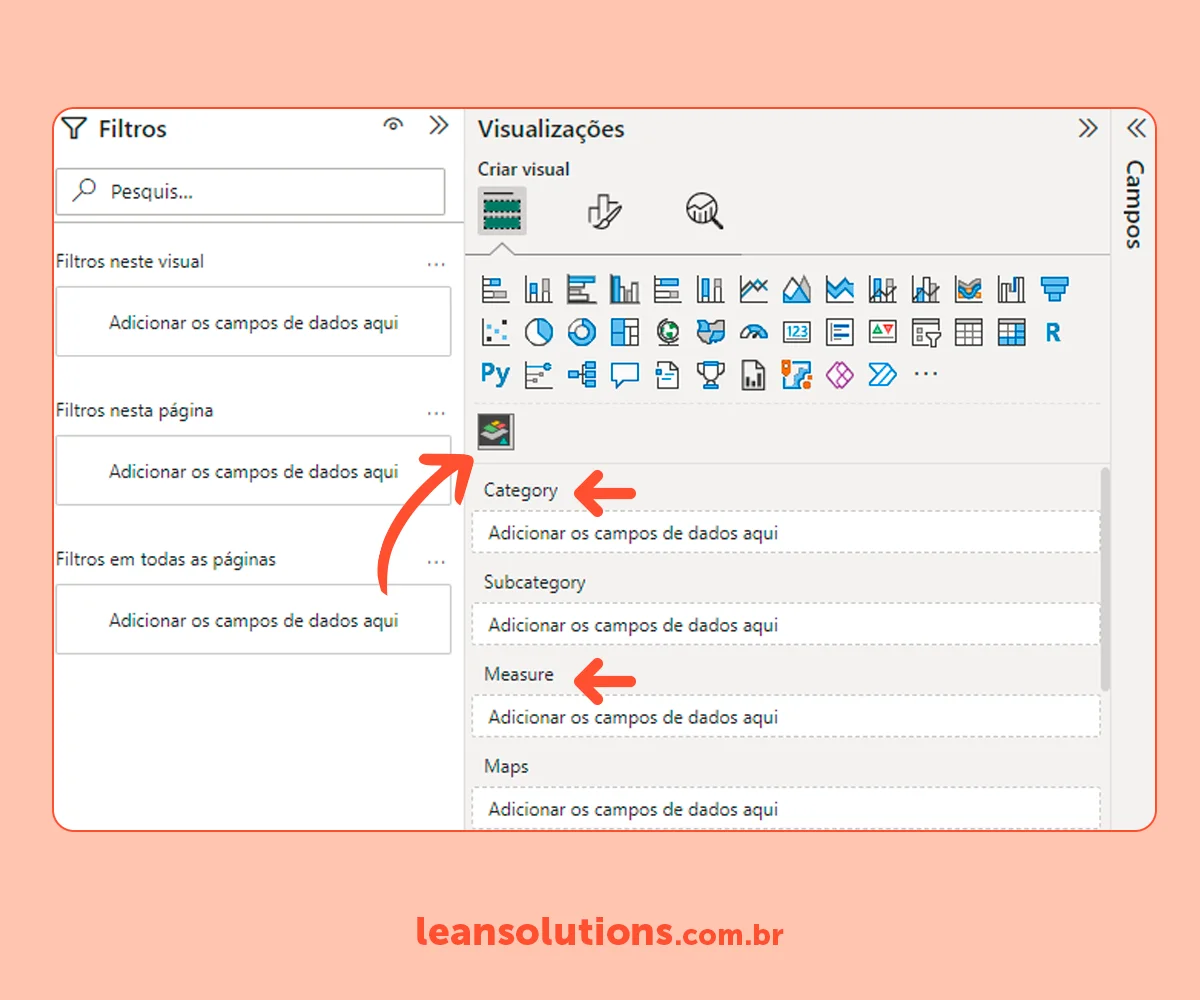The width and height of the screenshot is (1200, 1000).
Task: Choose the funnel chart visual
Action: 1054,290
